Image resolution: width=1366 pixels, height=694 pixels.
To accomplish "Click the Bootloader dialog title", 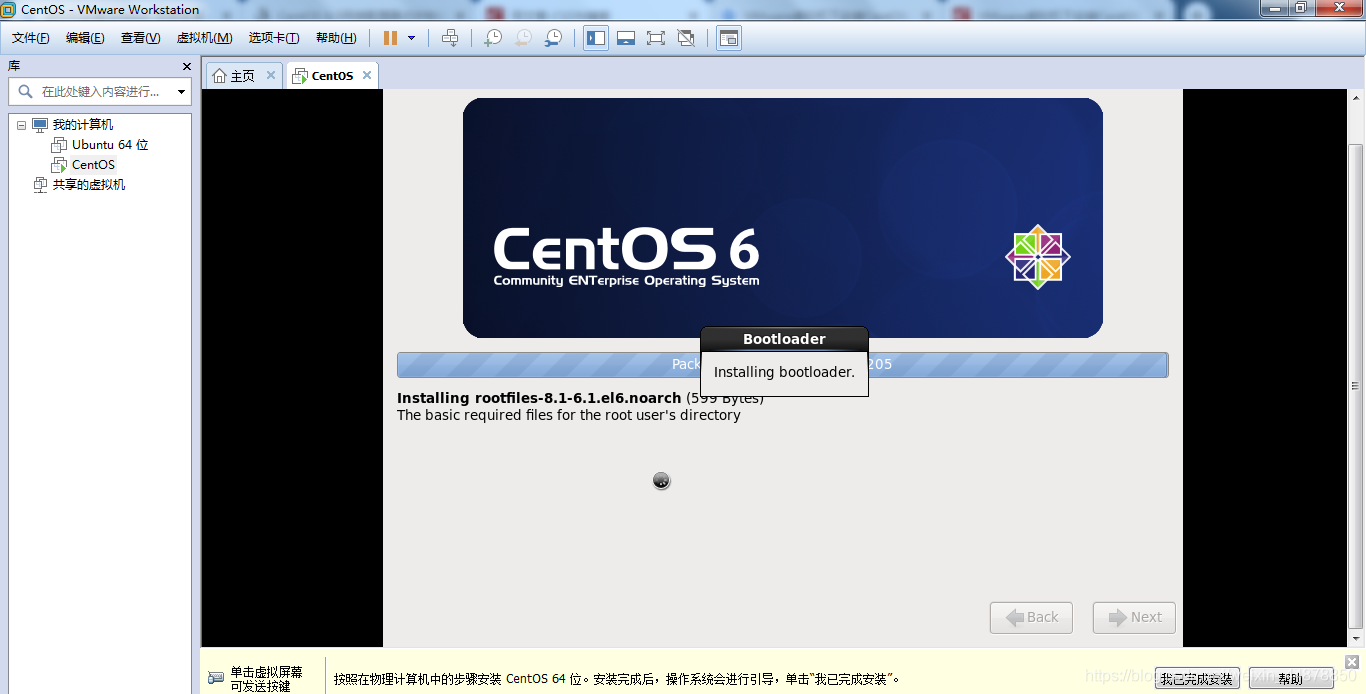I will (784, 339).
